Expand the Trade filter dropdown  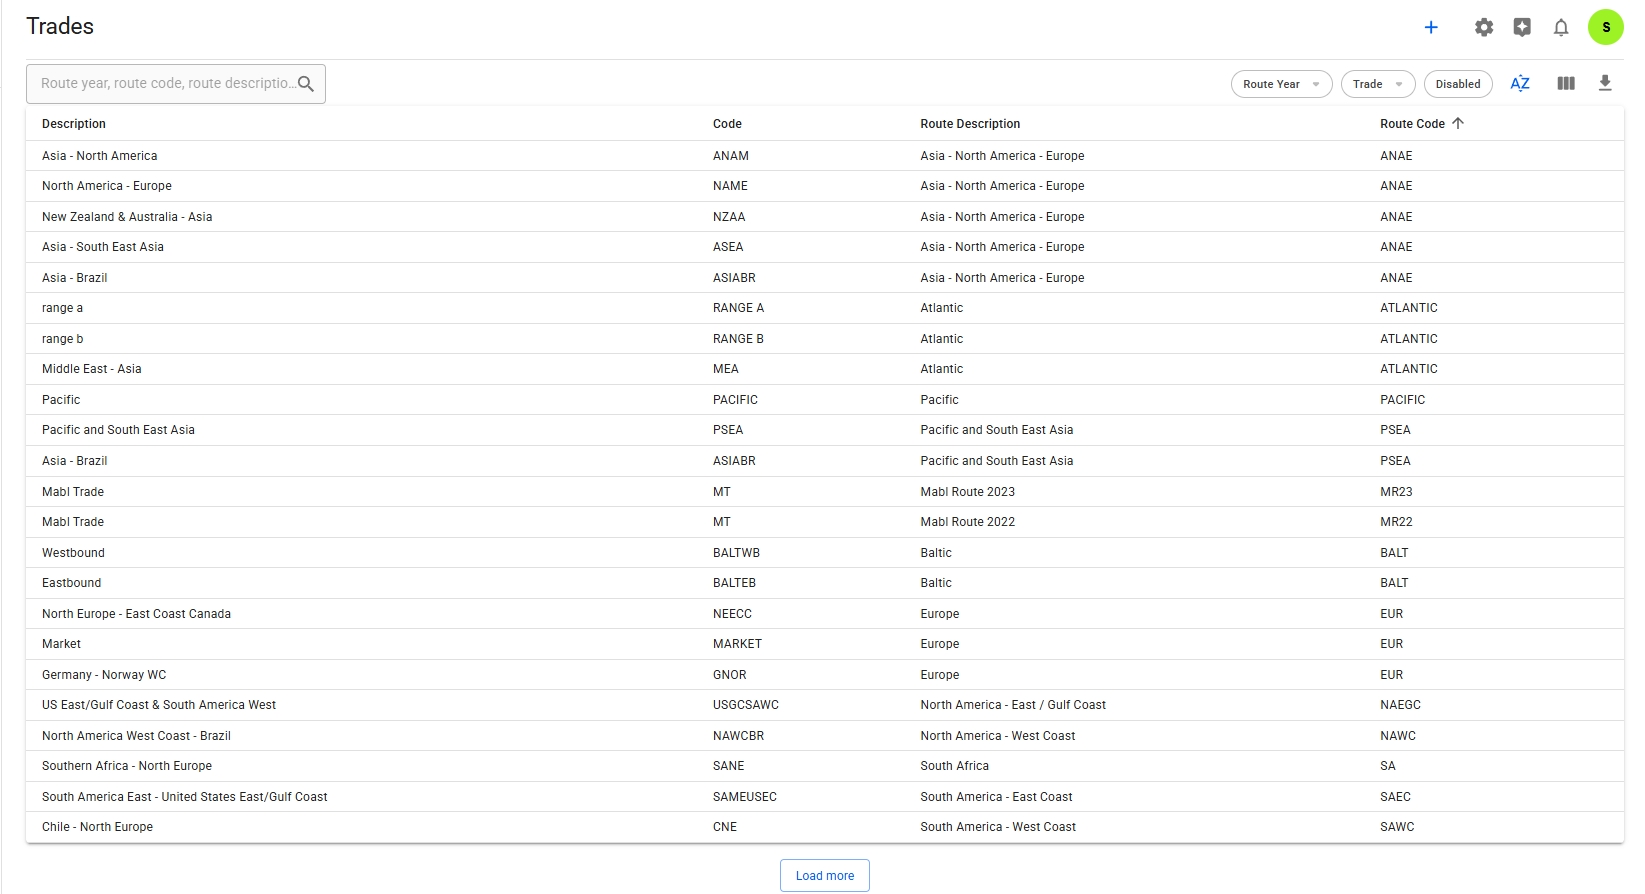point(1377,84)
